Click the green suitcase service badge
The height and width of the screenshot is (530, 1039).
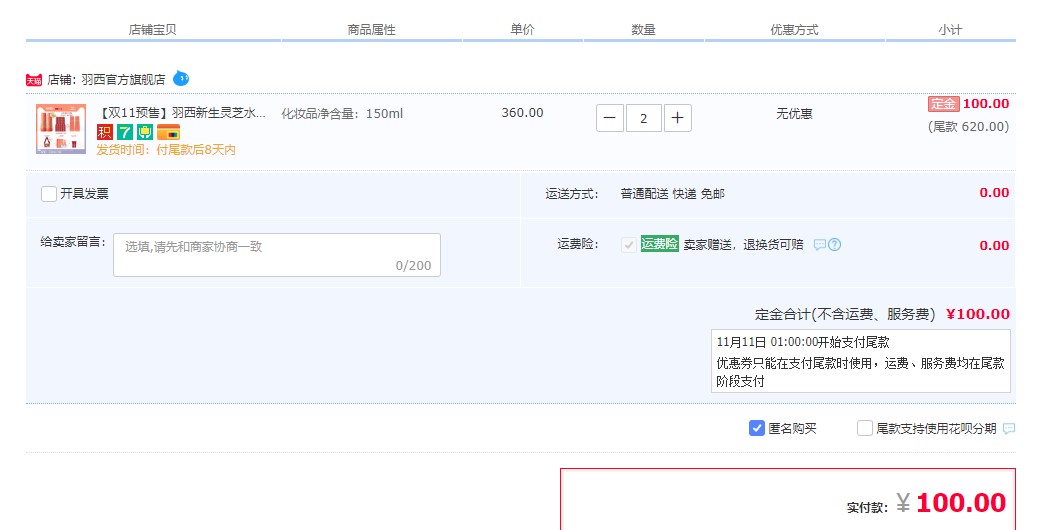[x=144, y=132]
